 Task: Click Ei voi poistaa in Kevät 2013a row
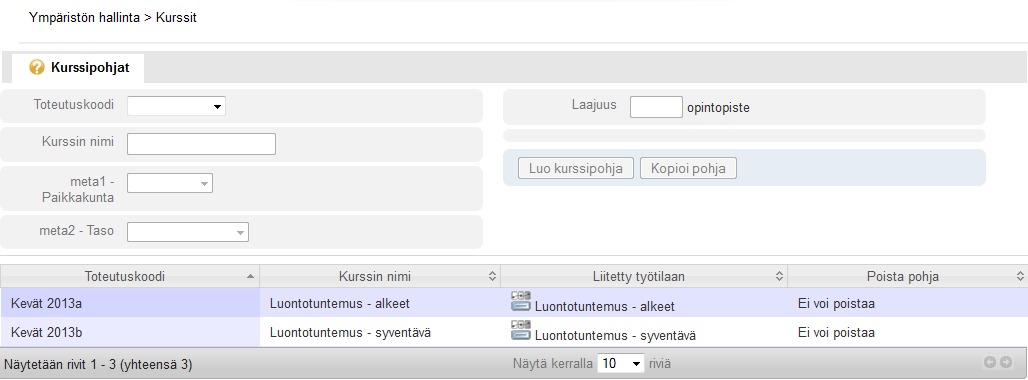836,304
